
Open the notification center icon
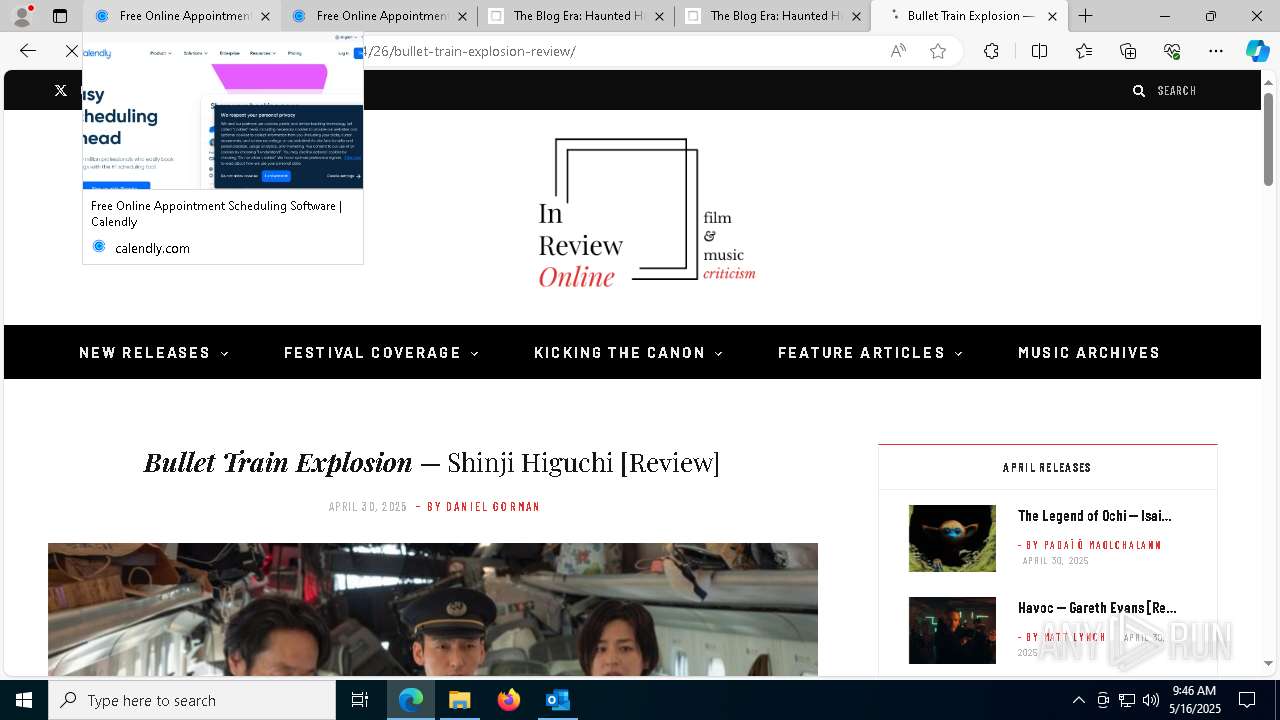[x=1247, y=700]
